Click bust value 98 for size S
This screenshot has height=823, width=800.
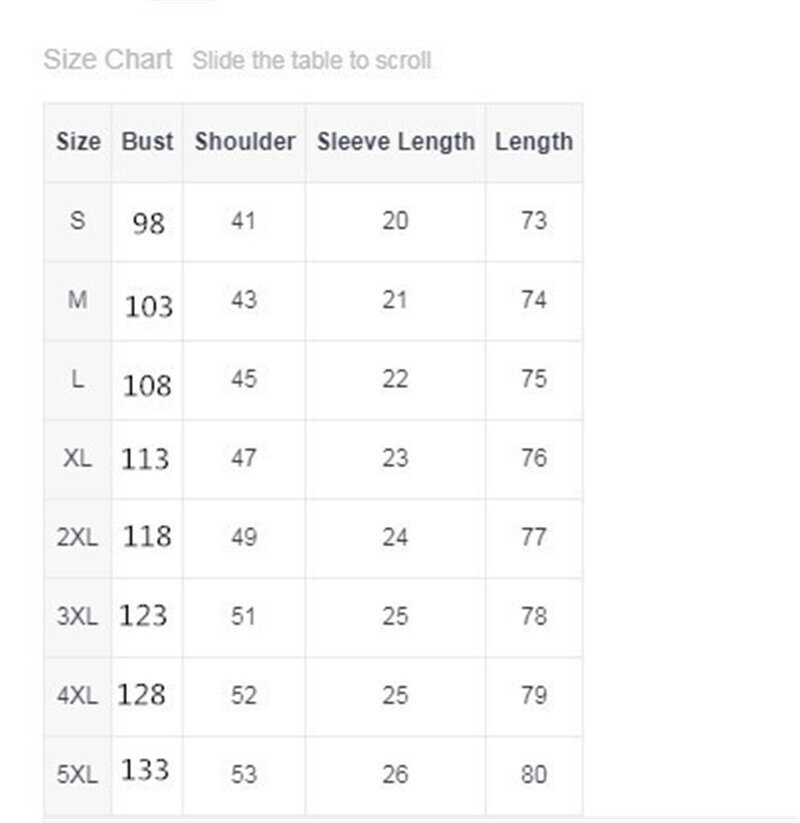pyautogui.click(x=148, y=222)
